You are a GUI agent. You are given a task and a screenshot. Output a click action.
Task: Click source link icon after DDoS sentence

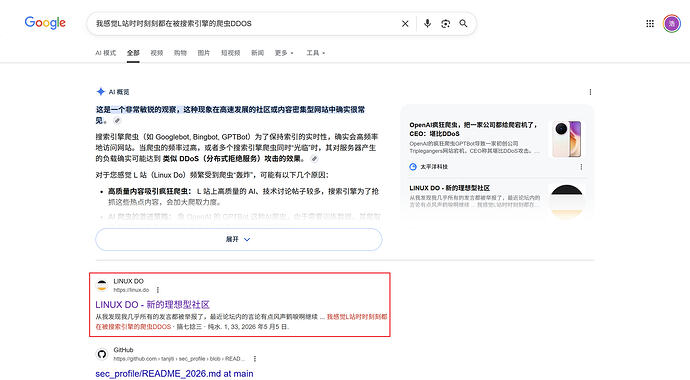(314, 159)
